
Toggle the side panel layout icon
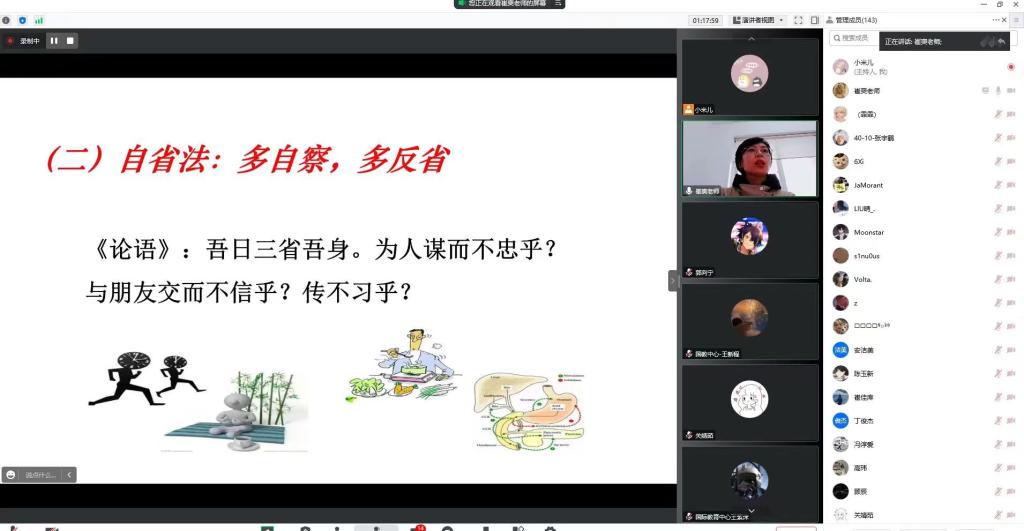pyautogui.click(x=814, y=20)
